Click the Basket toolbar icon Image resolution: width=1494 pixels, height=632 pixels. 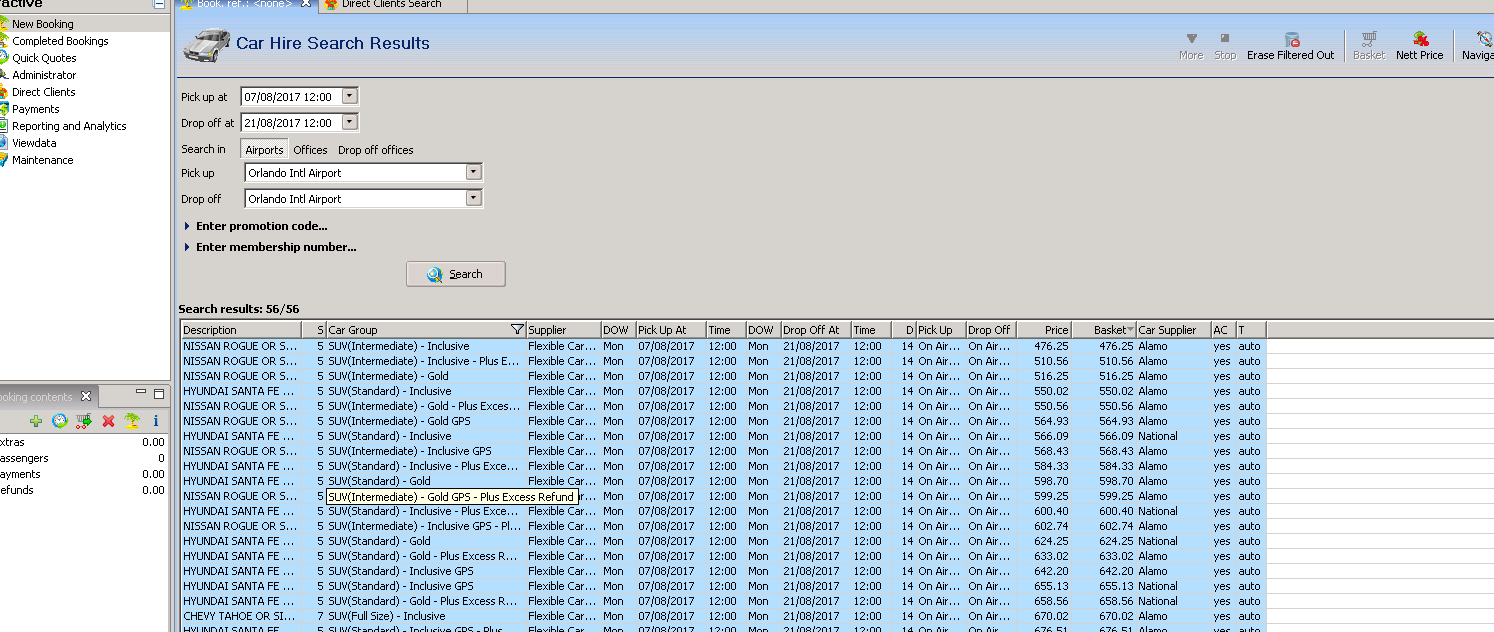[1369, 40]
